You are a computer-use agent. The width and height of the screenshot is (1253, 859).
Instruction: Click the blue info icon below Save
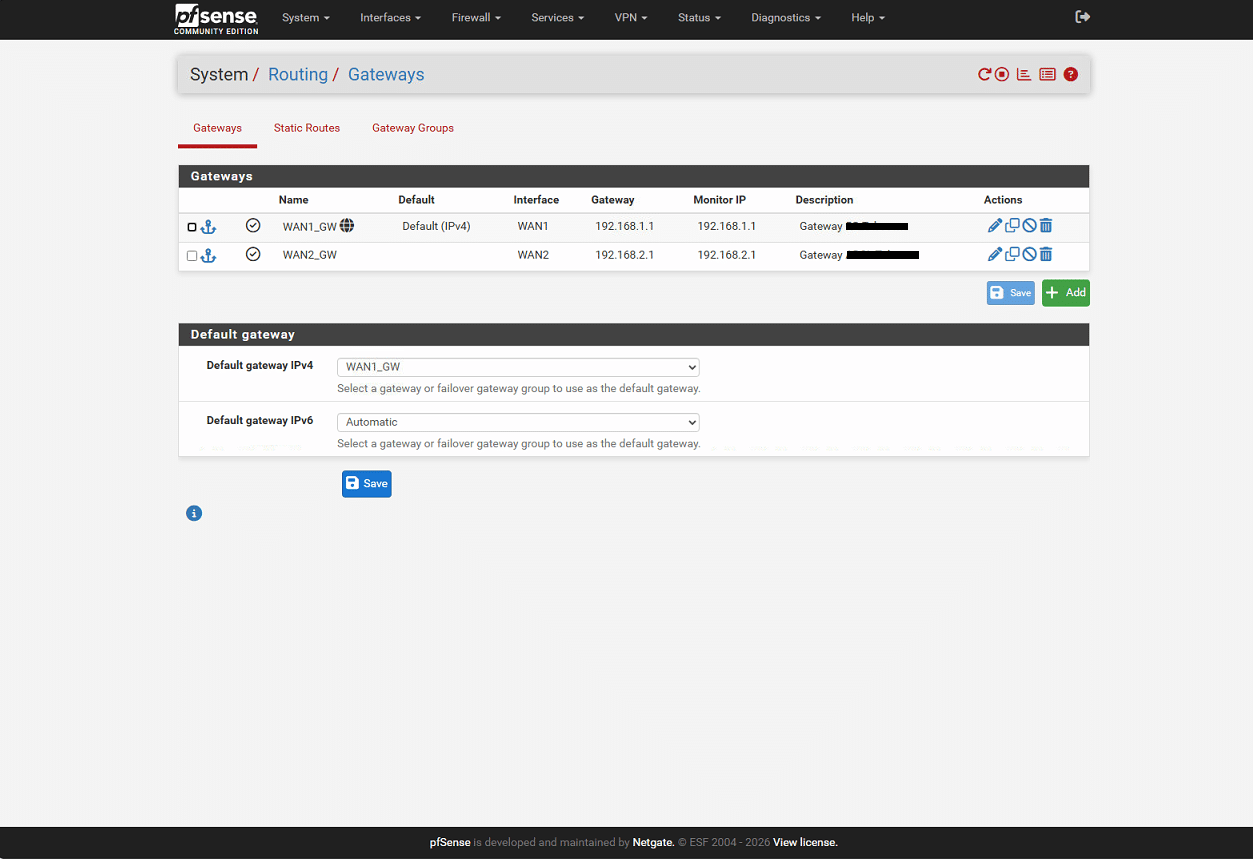click(x=194, y=513)
